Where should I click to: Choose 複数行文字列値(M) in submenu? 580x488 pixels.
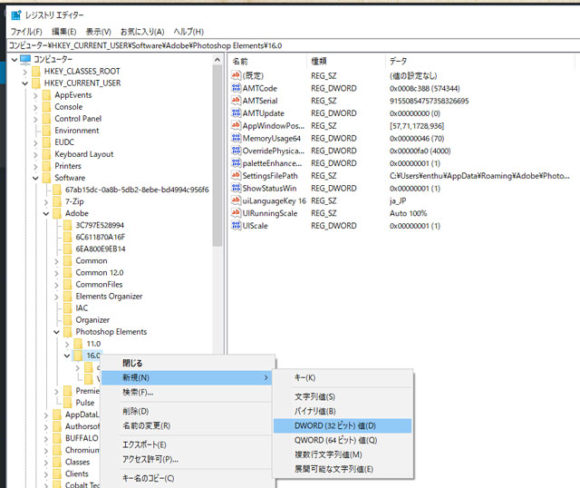tap(343, 454)
